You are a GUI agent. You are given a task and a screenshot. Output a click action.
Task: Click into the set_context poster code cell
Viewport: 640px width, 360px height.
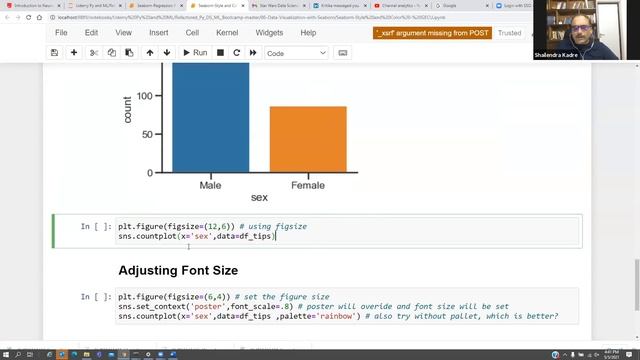347,306
